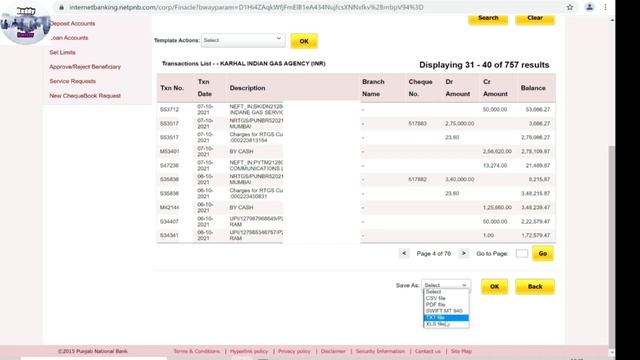Go to previous page of transactions
Screen dimensions: 640x360
tap(404, 253)
